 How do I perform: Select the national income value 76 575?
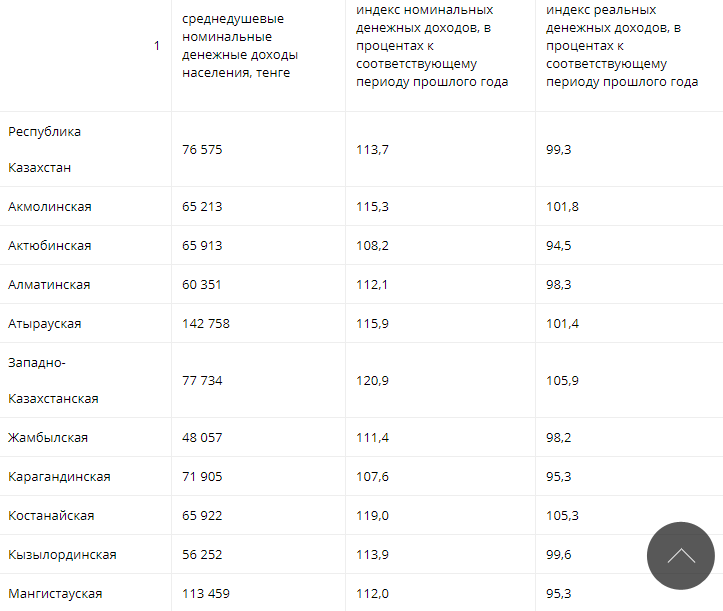pos(202,150)
